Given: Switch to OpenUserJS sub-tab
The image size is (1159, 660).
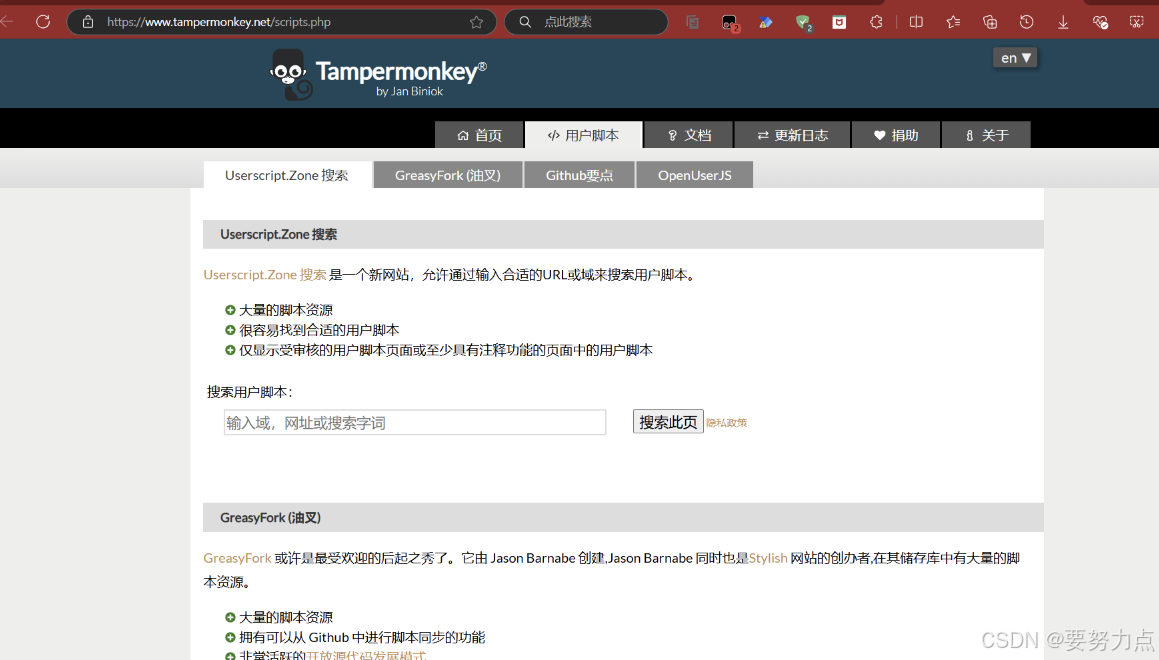Looking at the screenshot, I should (695, 175).
